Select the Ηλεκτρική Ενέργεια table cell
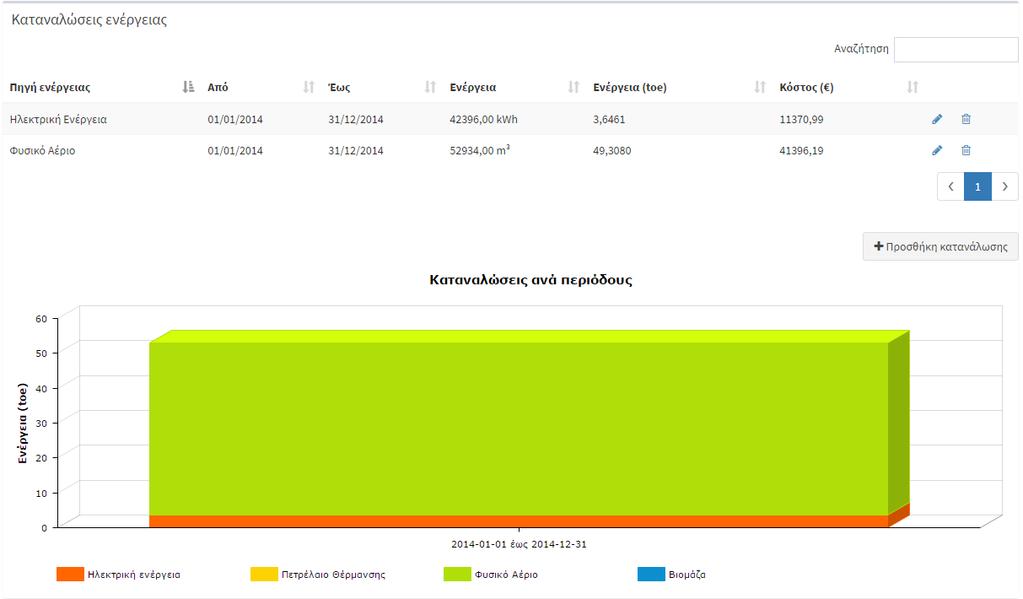 (x=58, y=119)
